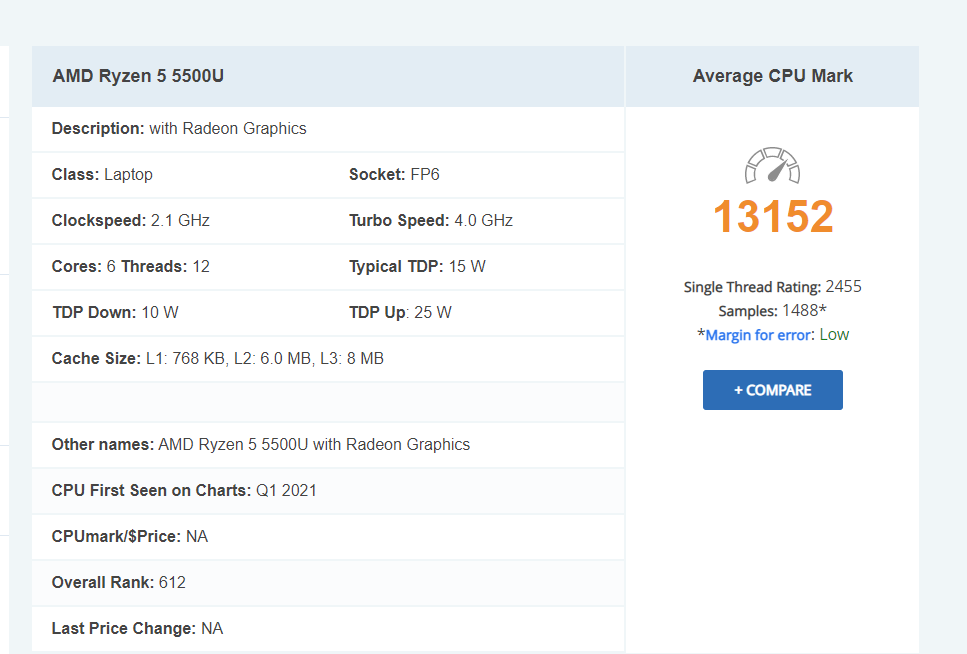Viewport: 967px width, 654px height.
Task: Click the + COMPARE button
Action: pos(772,390)
